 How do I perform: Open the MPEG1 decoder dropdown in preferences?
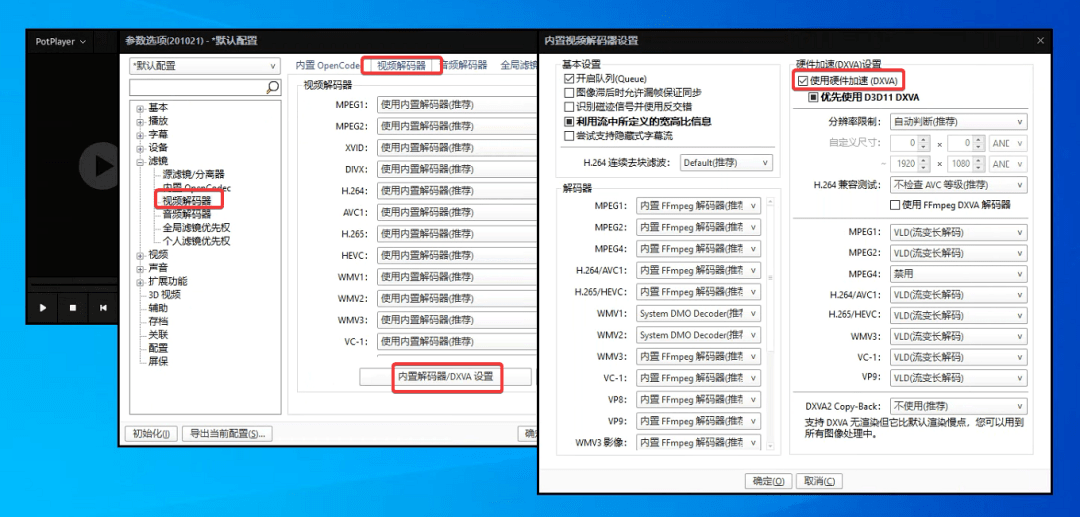click(x=457, y=105)
